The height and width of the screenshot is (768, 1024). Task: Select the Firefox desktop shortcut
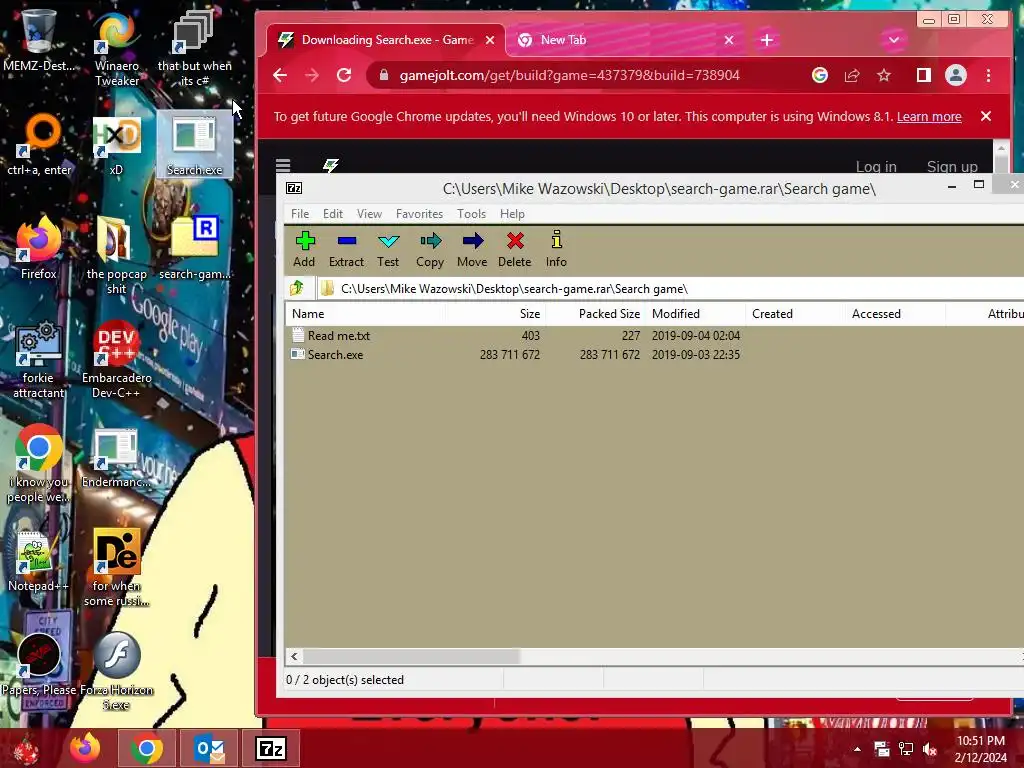coord(39,248)
